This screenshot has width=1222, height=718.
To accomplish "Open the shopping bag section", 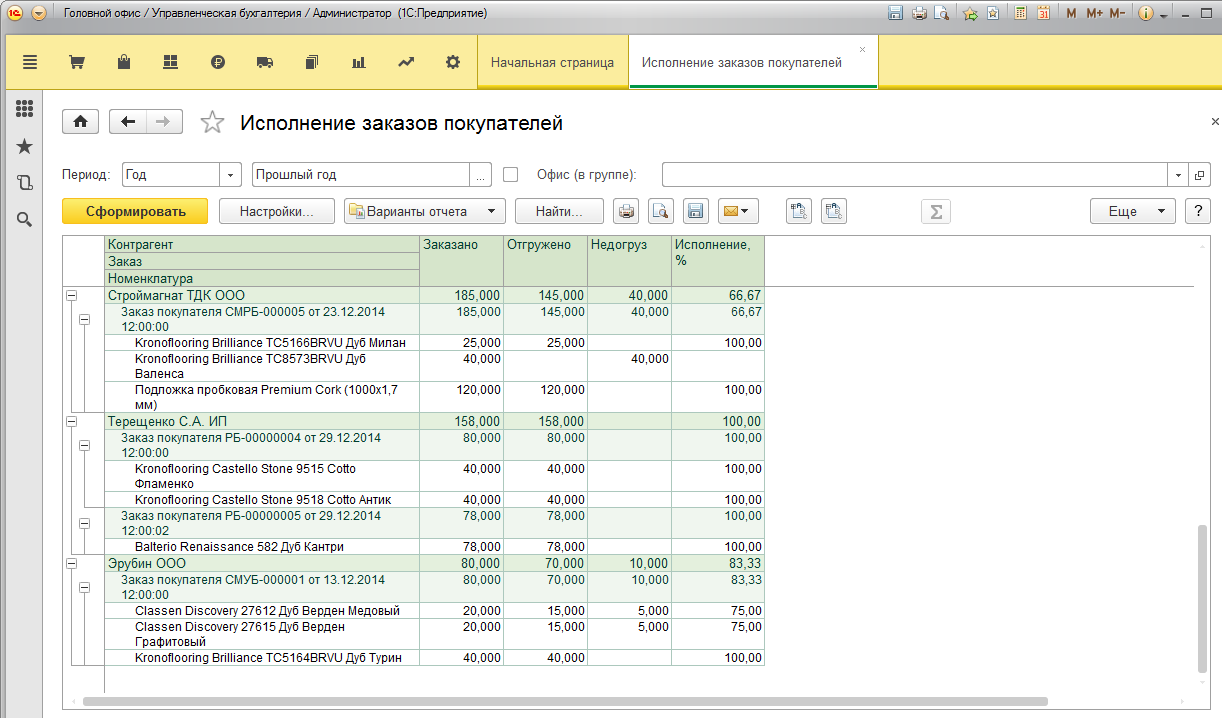I will 124,62.
